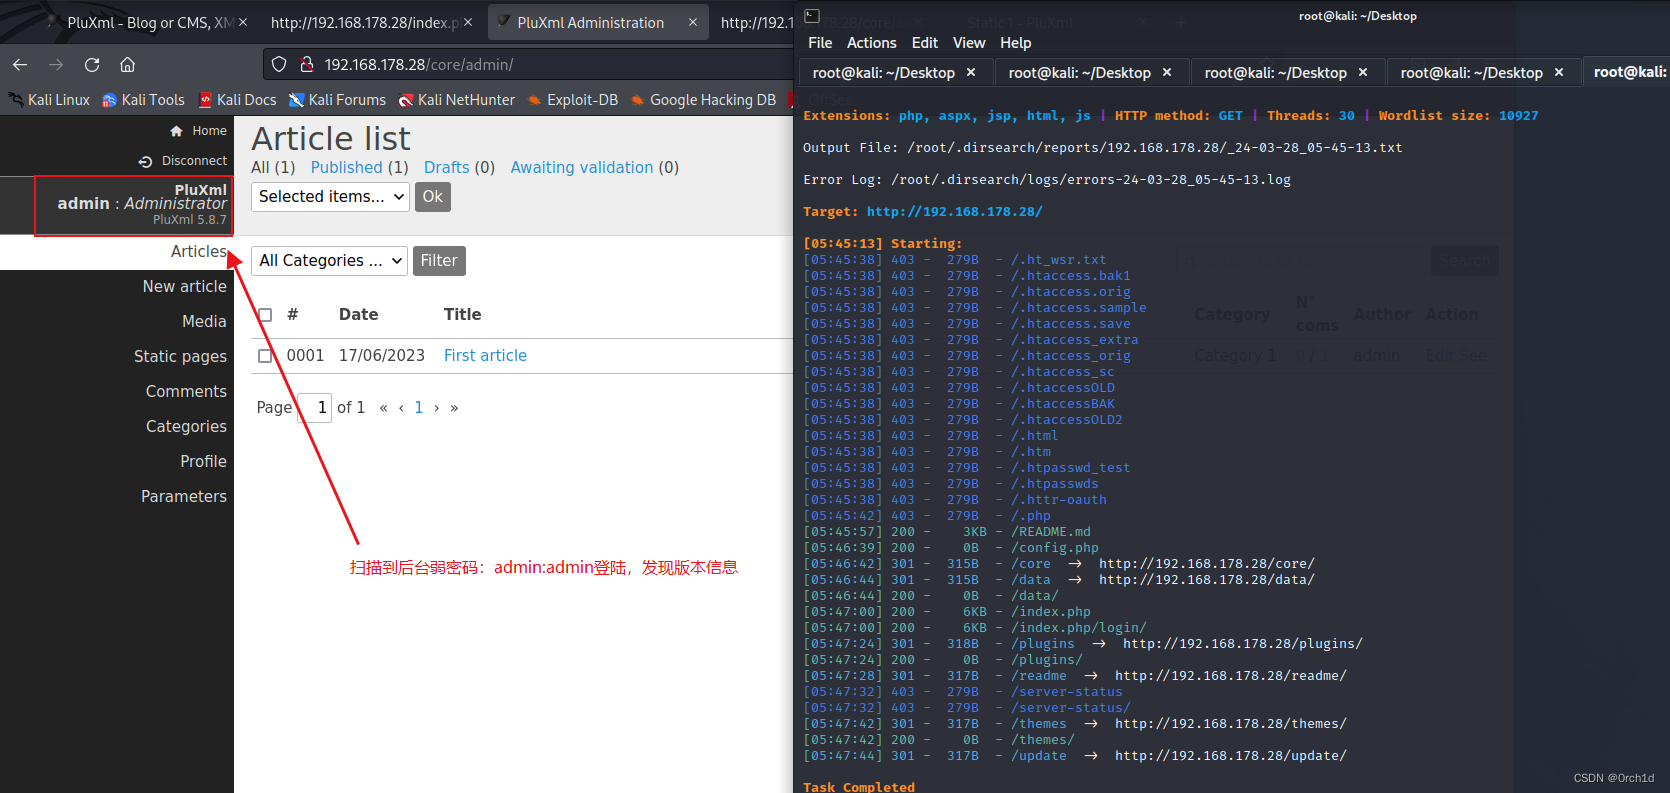Close the third root@kali terminal tab
1670x793 pixels.
(1362, 73)
